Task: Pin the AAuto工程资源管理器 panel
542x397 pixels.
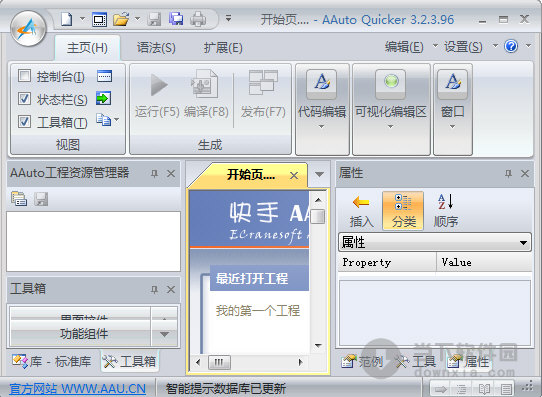Action: pyautogui.click(x=154, y=173)
